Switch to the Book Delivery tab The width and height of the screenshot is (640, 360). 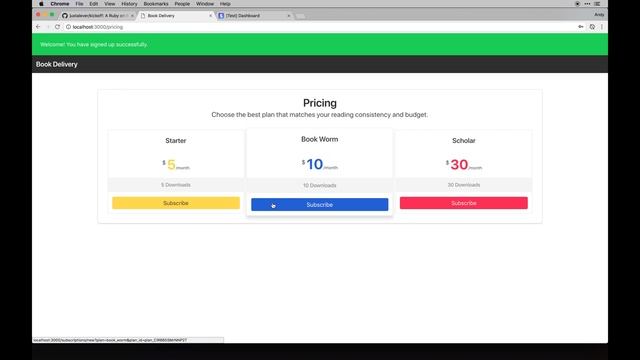pyautogui.click(x=176, y=16)
